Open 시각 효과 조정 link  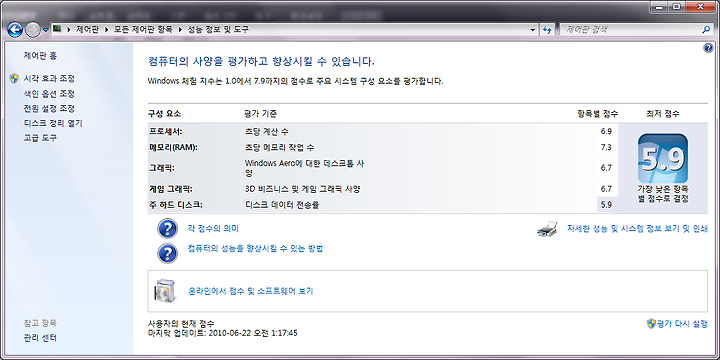click(49, 79)
